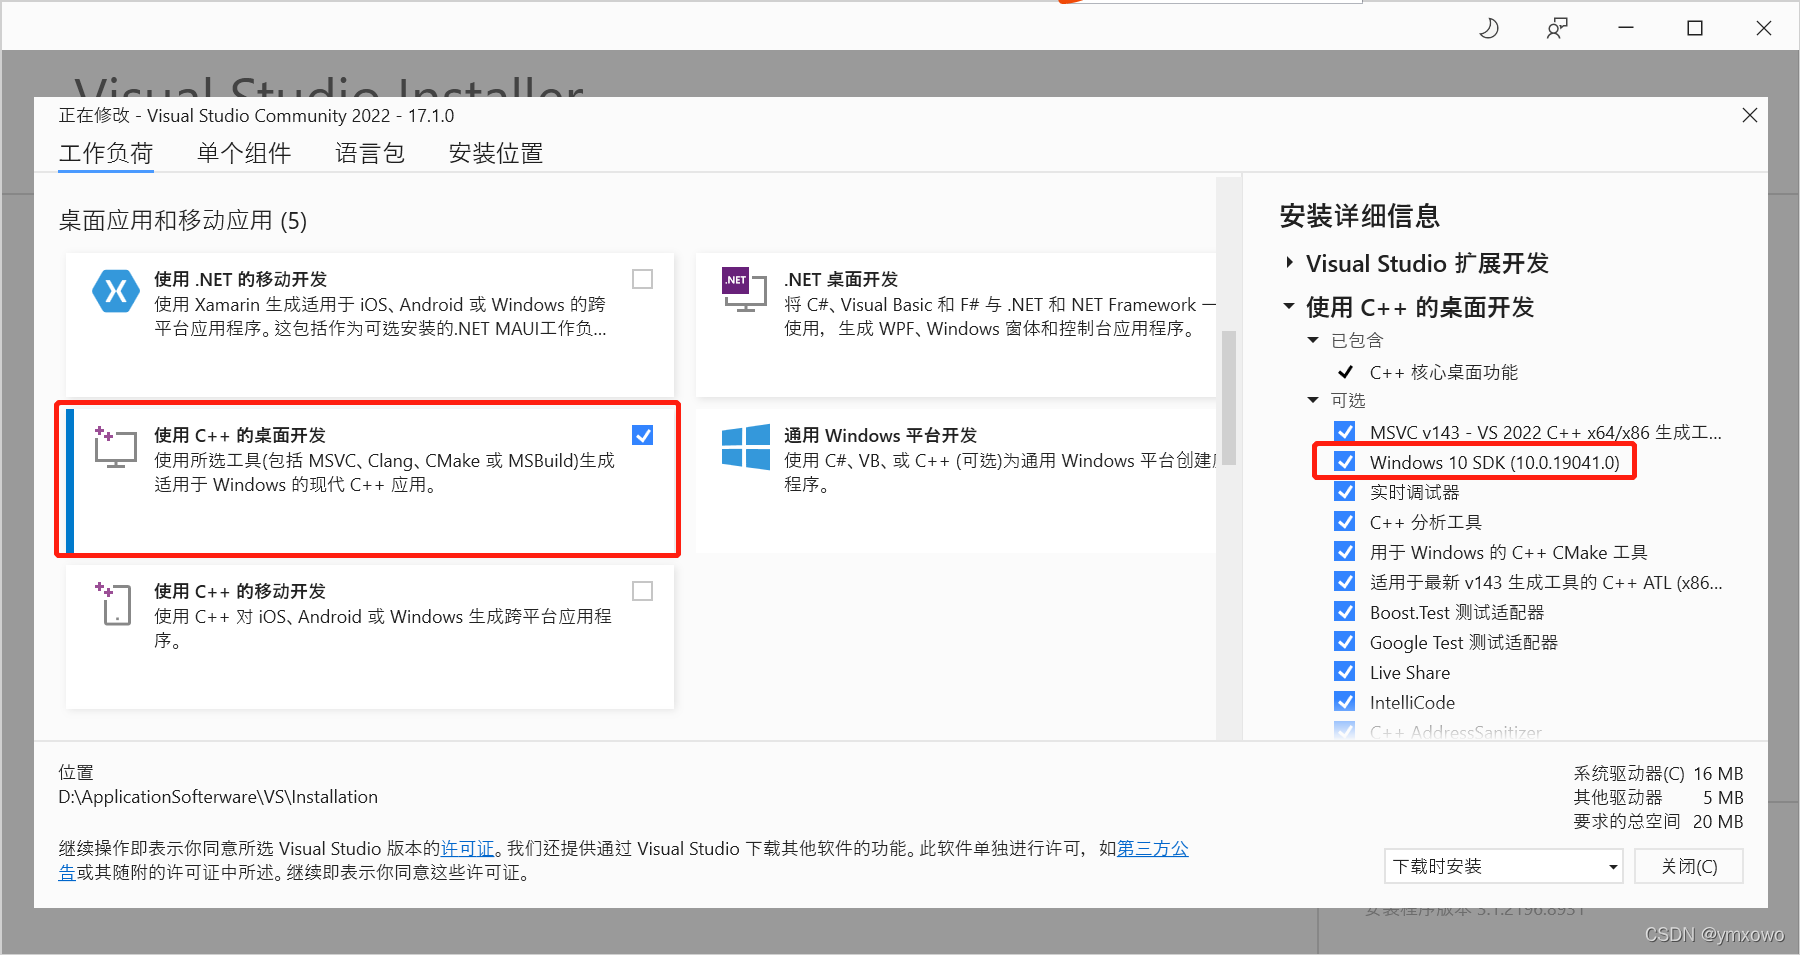Screen dimensions: 1800x955
Task: Click the C++ mobile development phone icon
Action: (115, 604)
